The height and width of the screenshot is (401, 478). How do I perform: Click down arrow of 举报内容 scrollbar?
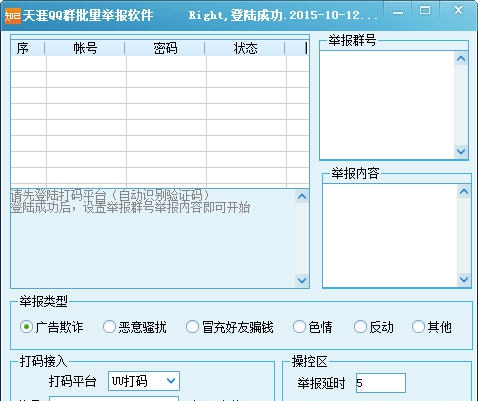tap(464, 279)
